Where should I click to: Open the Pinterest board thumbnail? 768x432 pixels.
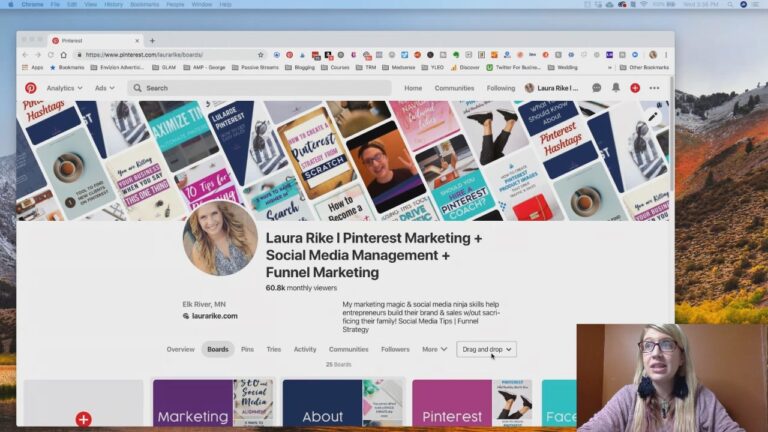[473, 403]
